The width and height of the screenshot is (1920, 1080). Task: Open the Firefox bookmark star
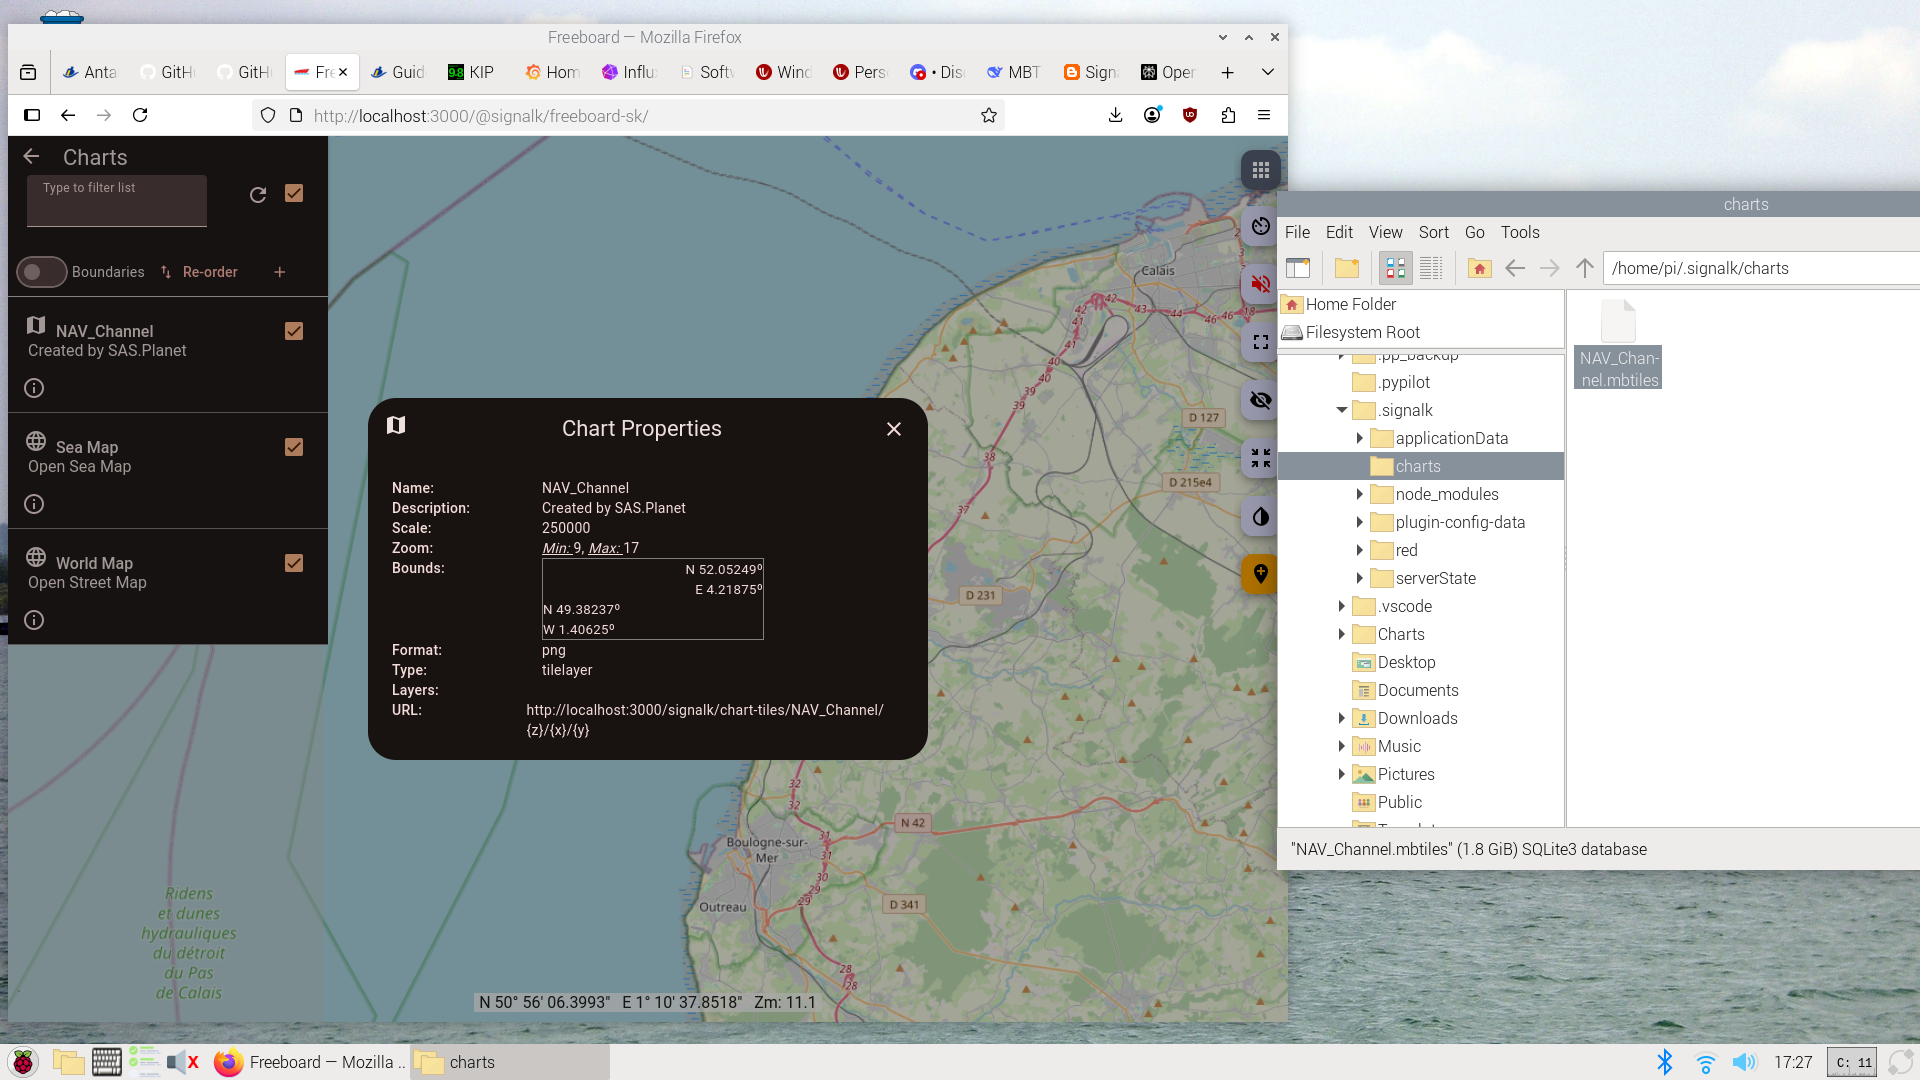click(989, 116)
